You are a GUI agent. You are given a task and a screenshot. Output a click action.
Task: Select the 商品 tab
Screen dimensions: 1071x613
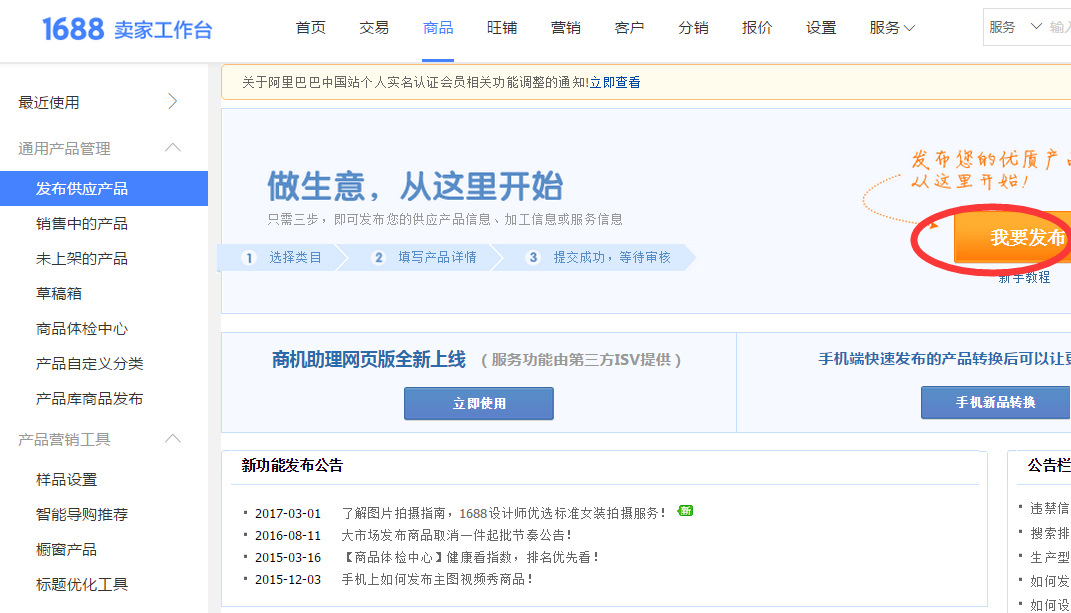point(438,28)
